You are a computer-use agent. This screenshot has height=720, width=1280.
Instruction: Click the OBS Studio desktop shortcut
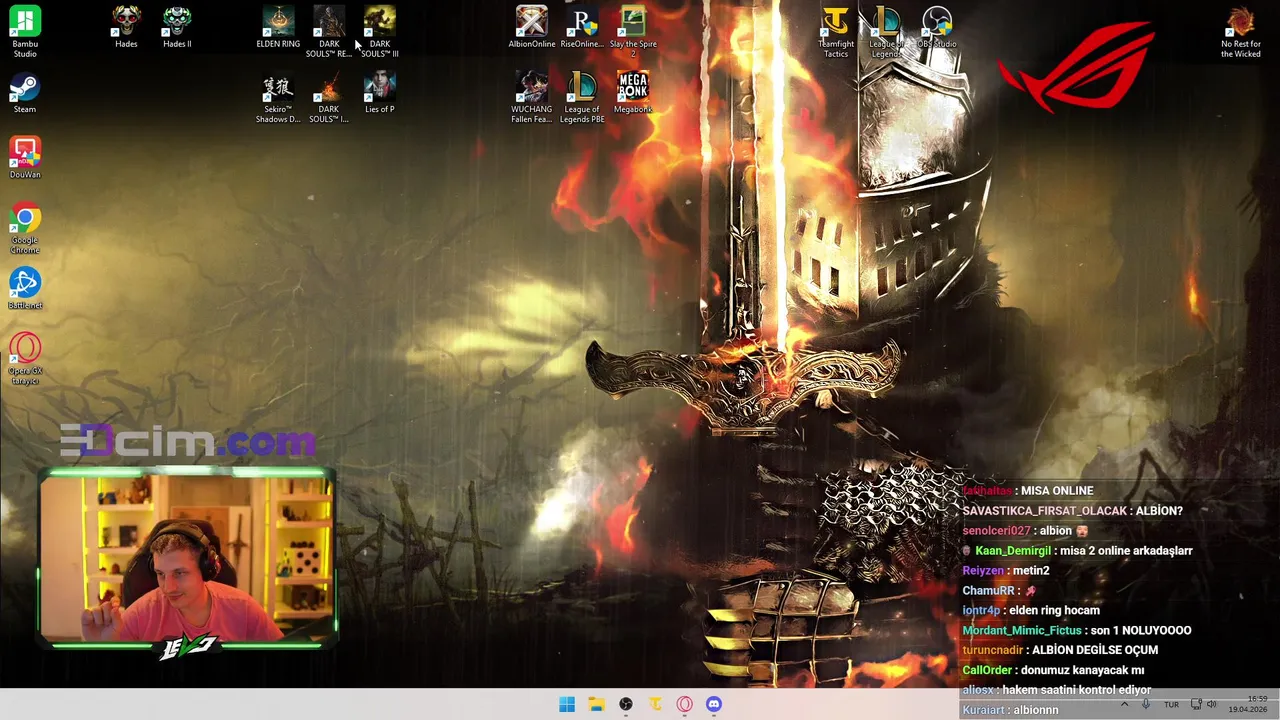937,27
